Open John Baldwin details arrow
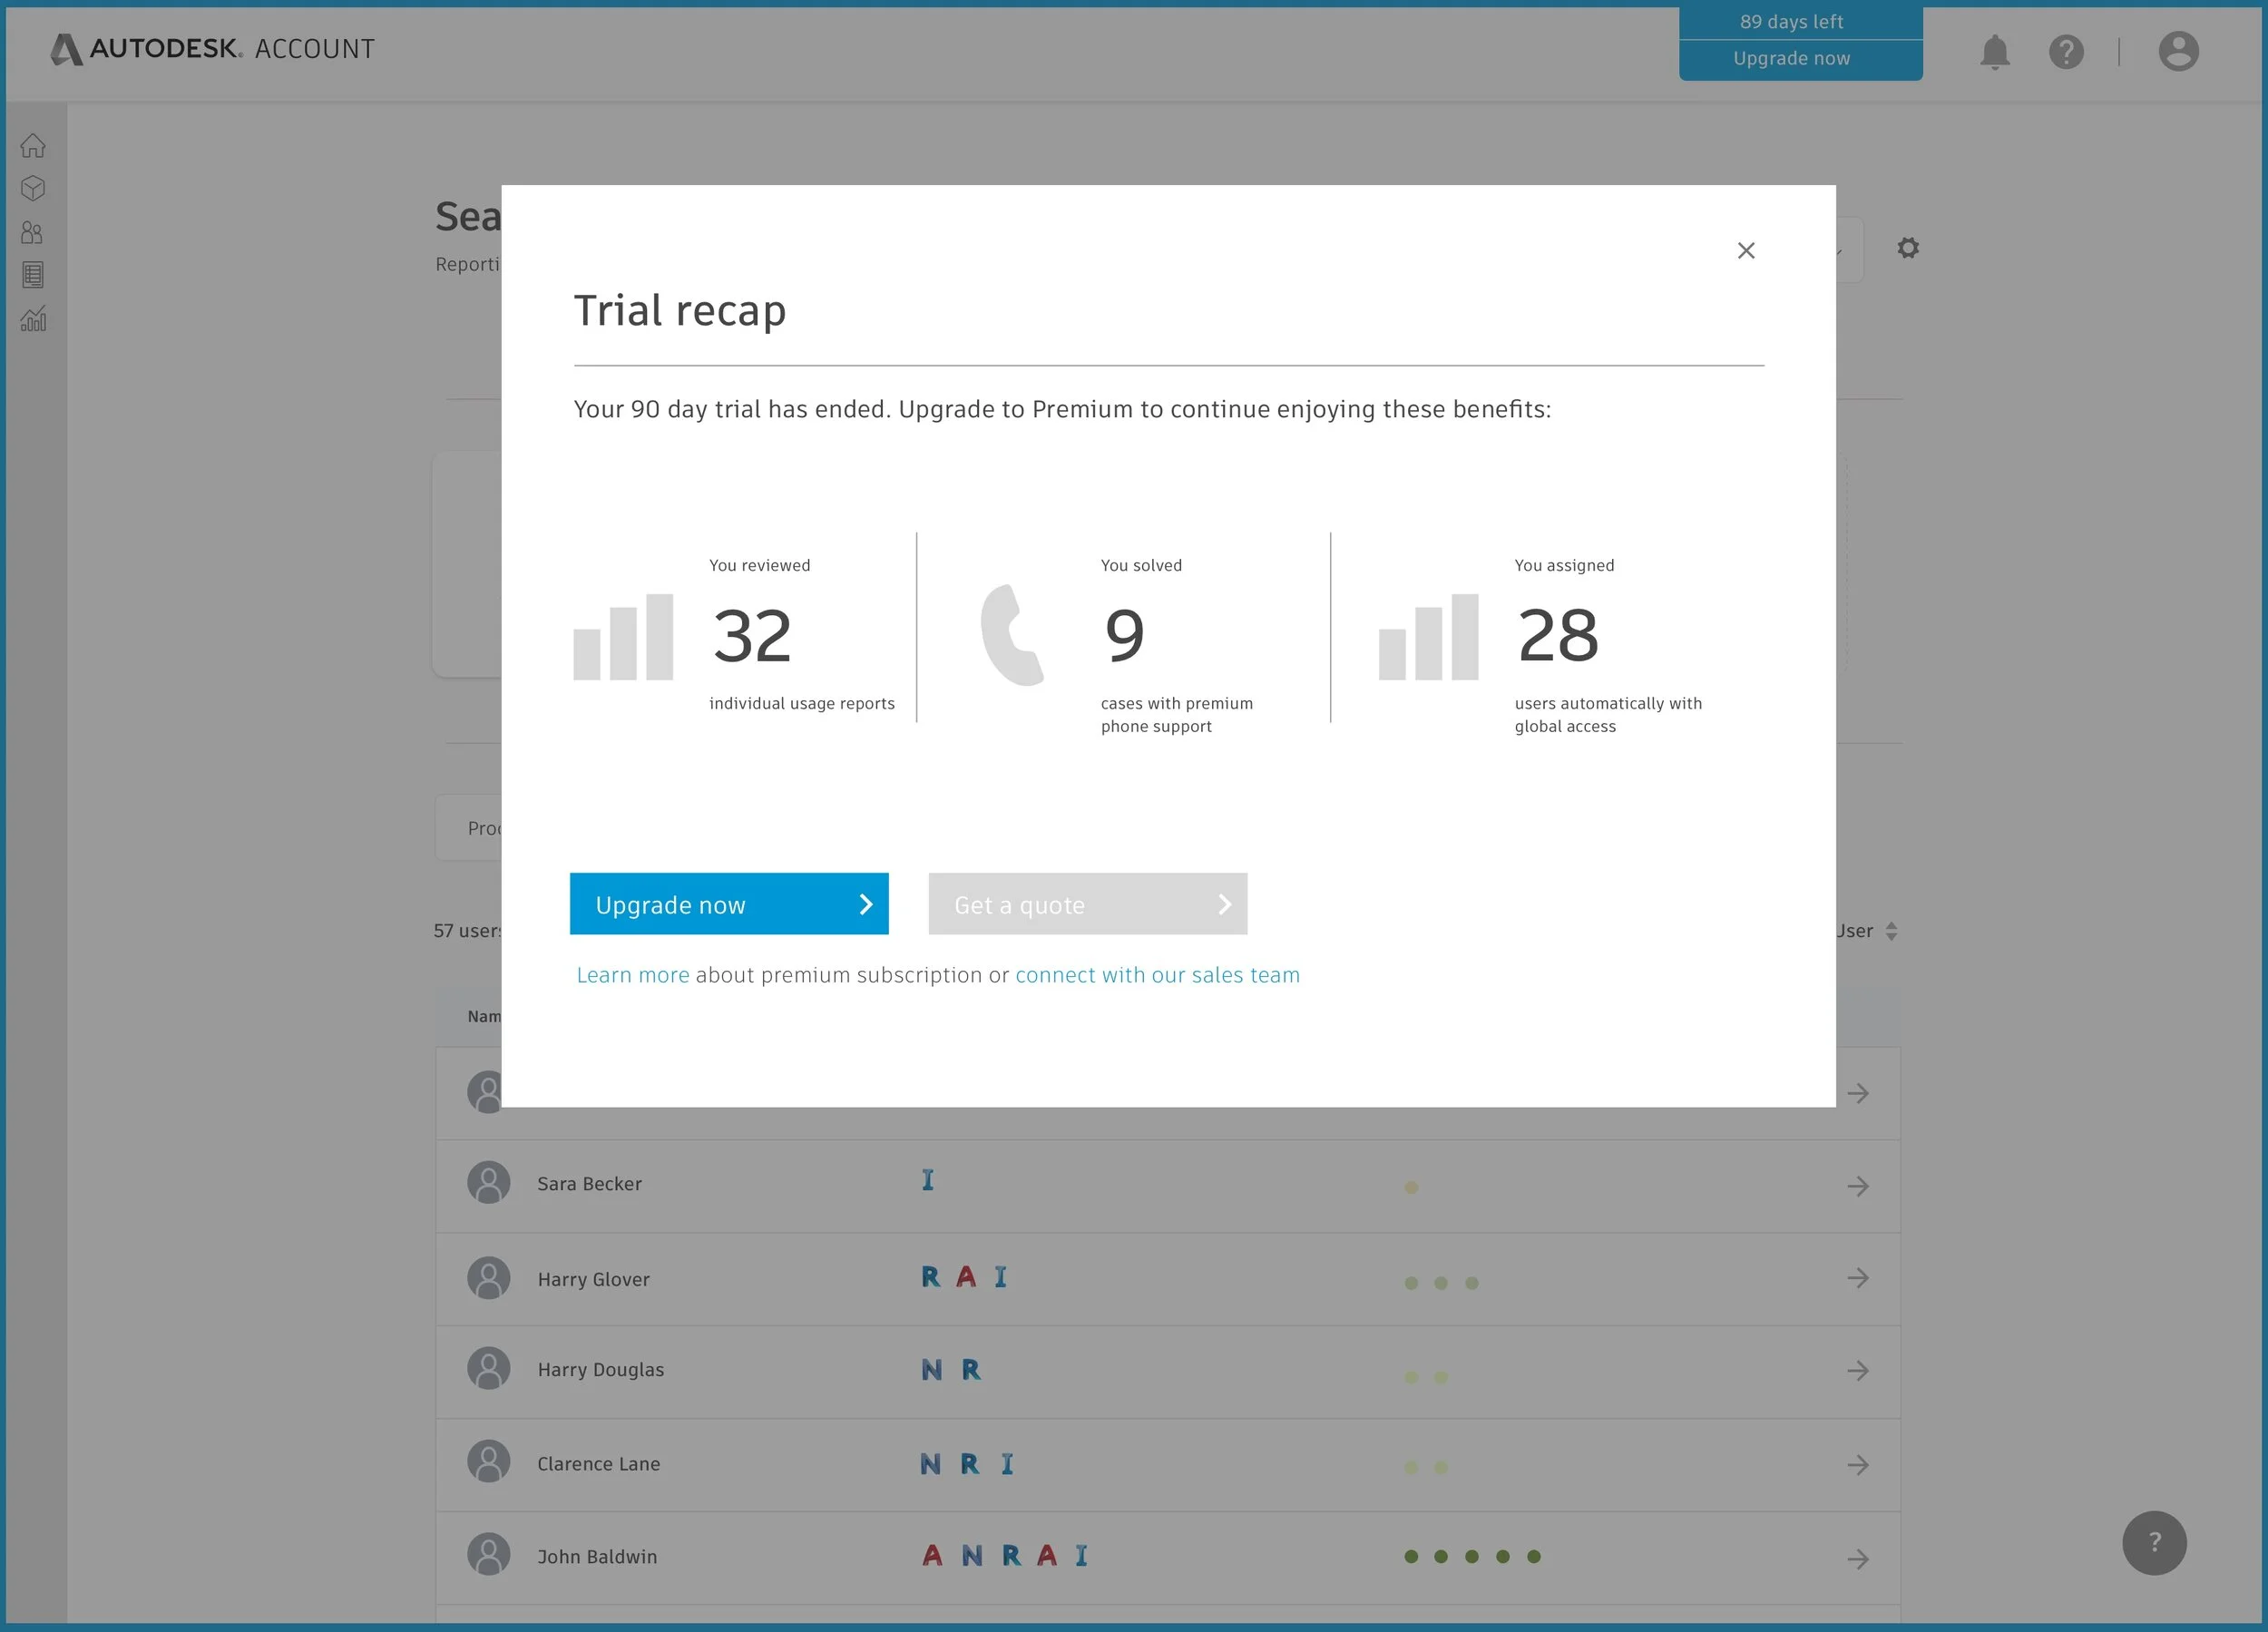 pos(1857,1558)
